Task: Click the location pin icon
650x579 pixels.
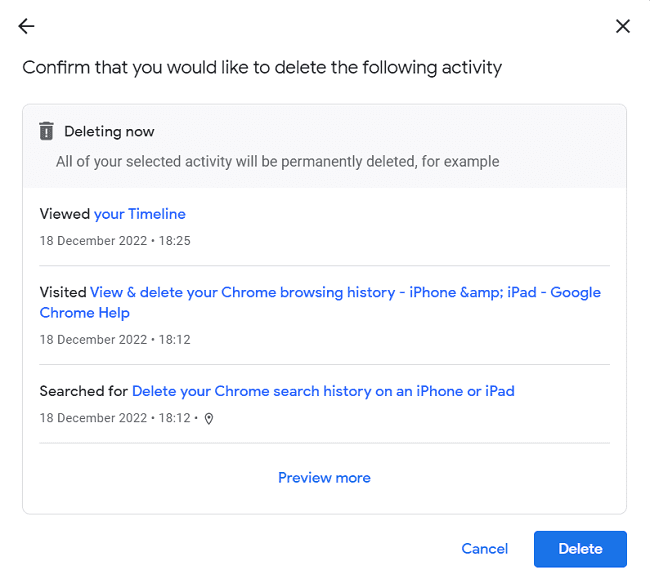Action: (x=209, y=418)
